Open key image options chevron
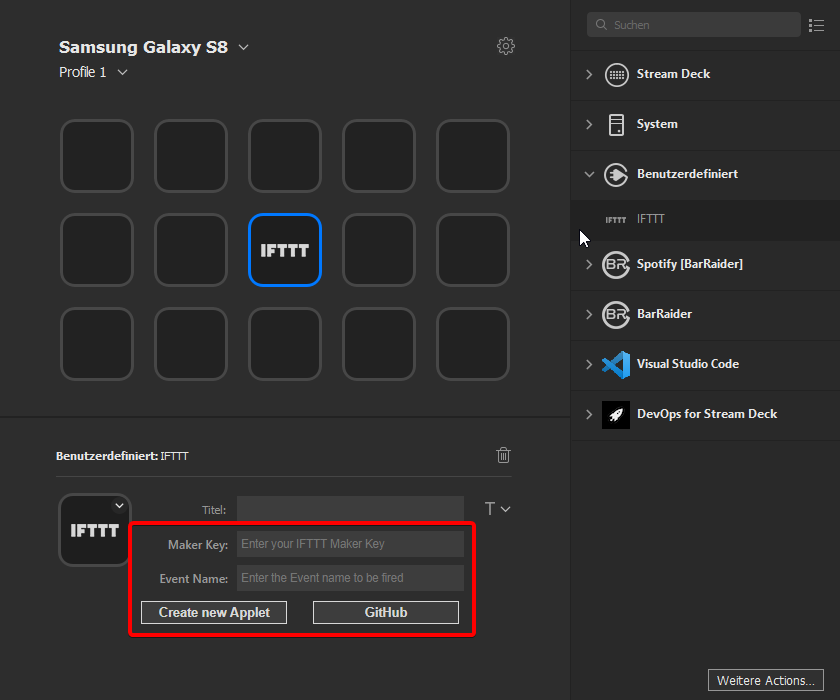840x700 pixels. [119, 506]
